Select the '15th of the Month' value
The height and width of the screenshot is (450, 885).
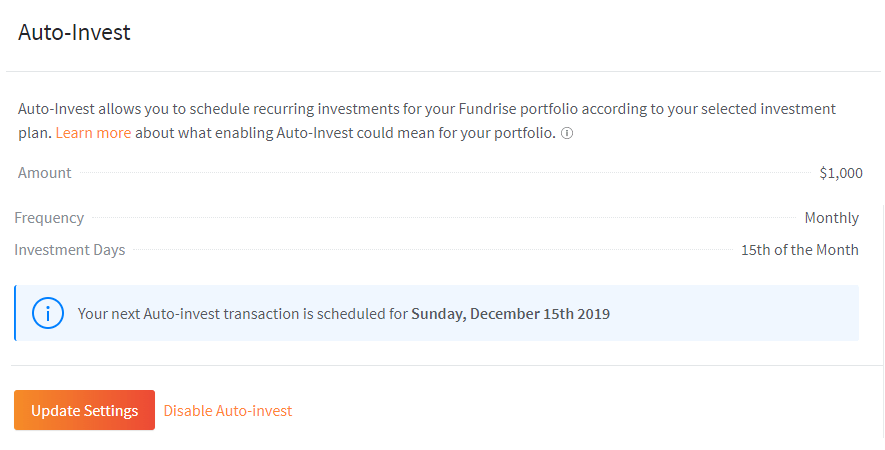799,250
